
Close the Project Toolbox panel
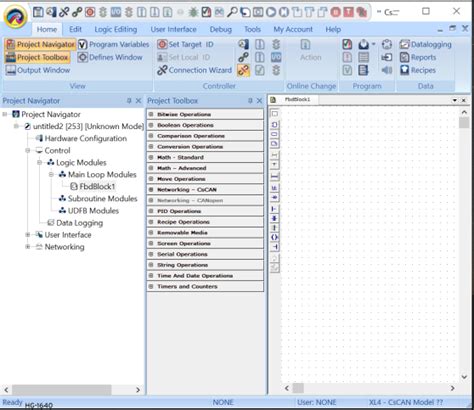[x=259, y=101]
